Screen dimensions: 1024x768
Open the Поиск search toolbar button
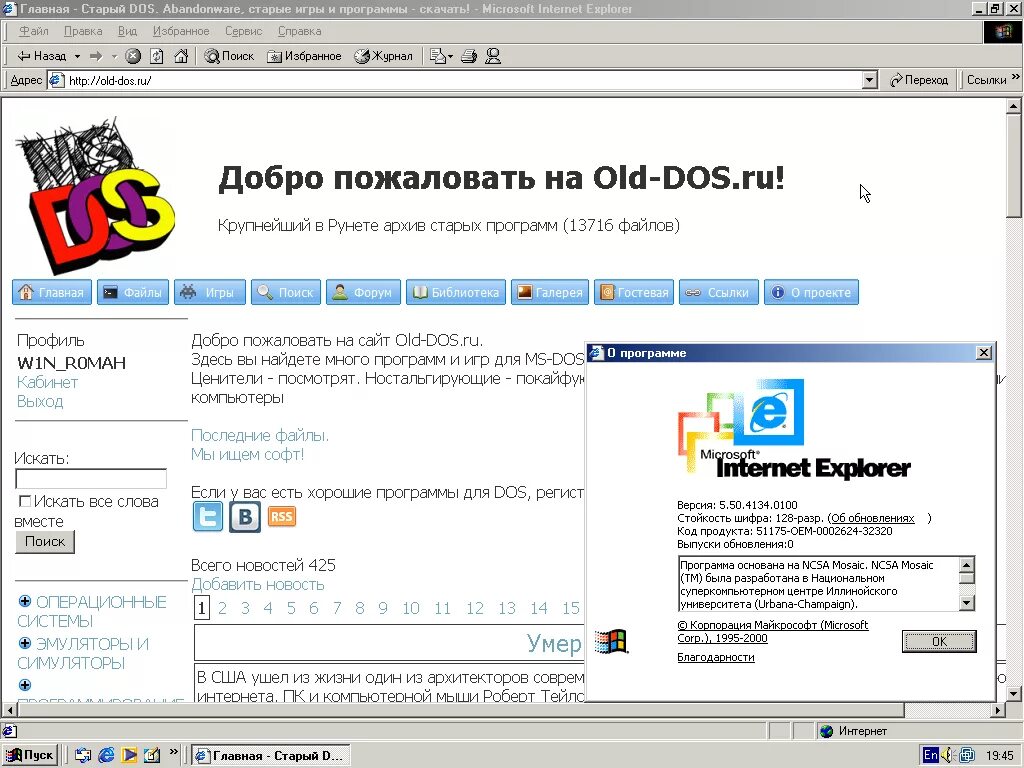coord(229,56)
